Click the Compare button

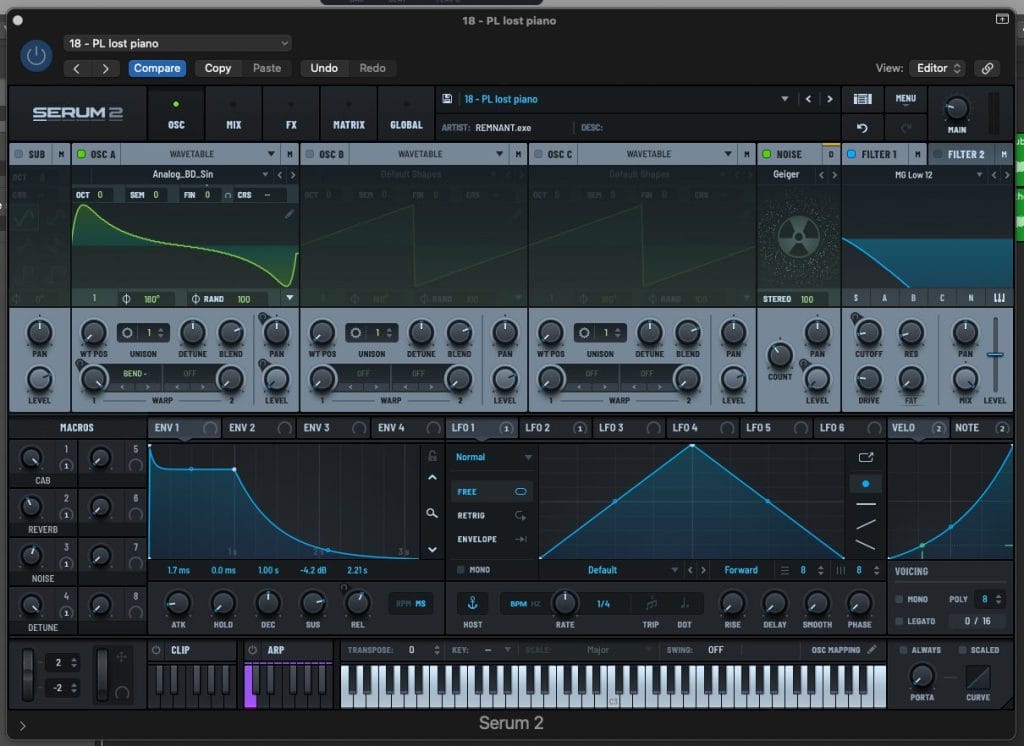[157, 68]
